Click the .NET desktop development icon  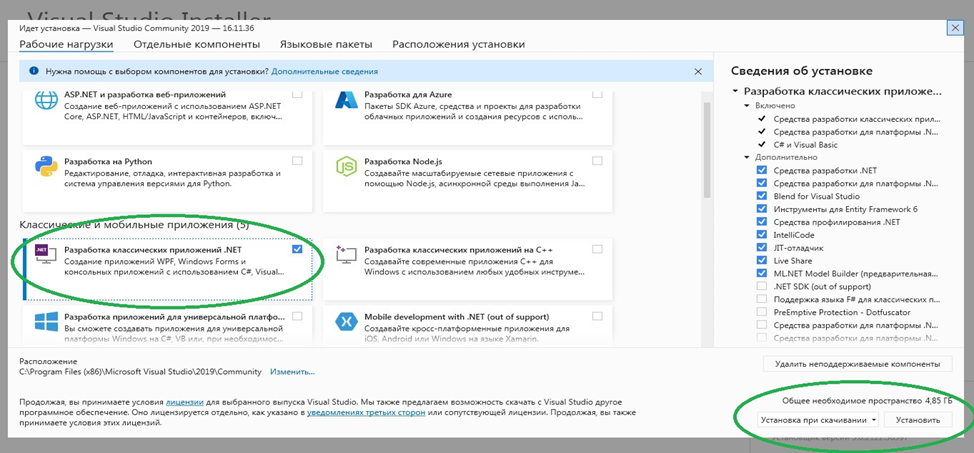46,254
